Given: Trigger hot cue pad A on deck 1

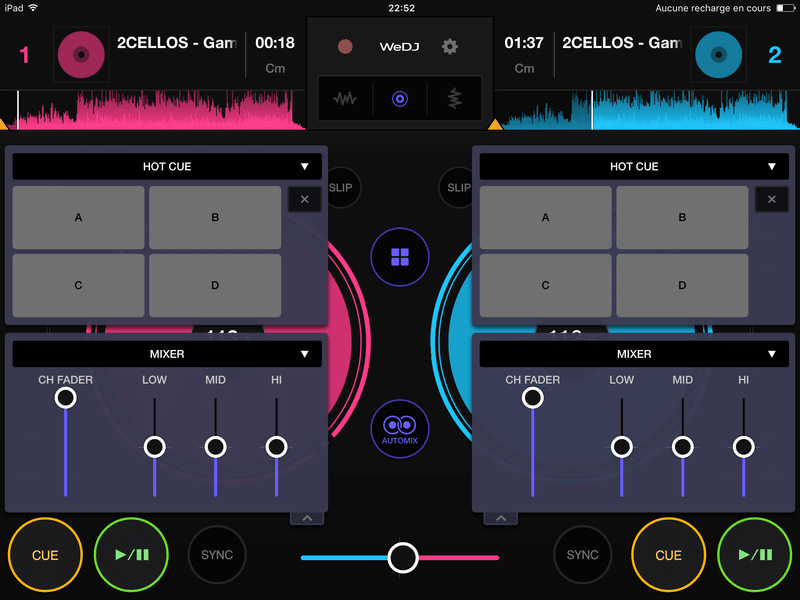Looking at the screenshot, I should click(x=79, y=217).
